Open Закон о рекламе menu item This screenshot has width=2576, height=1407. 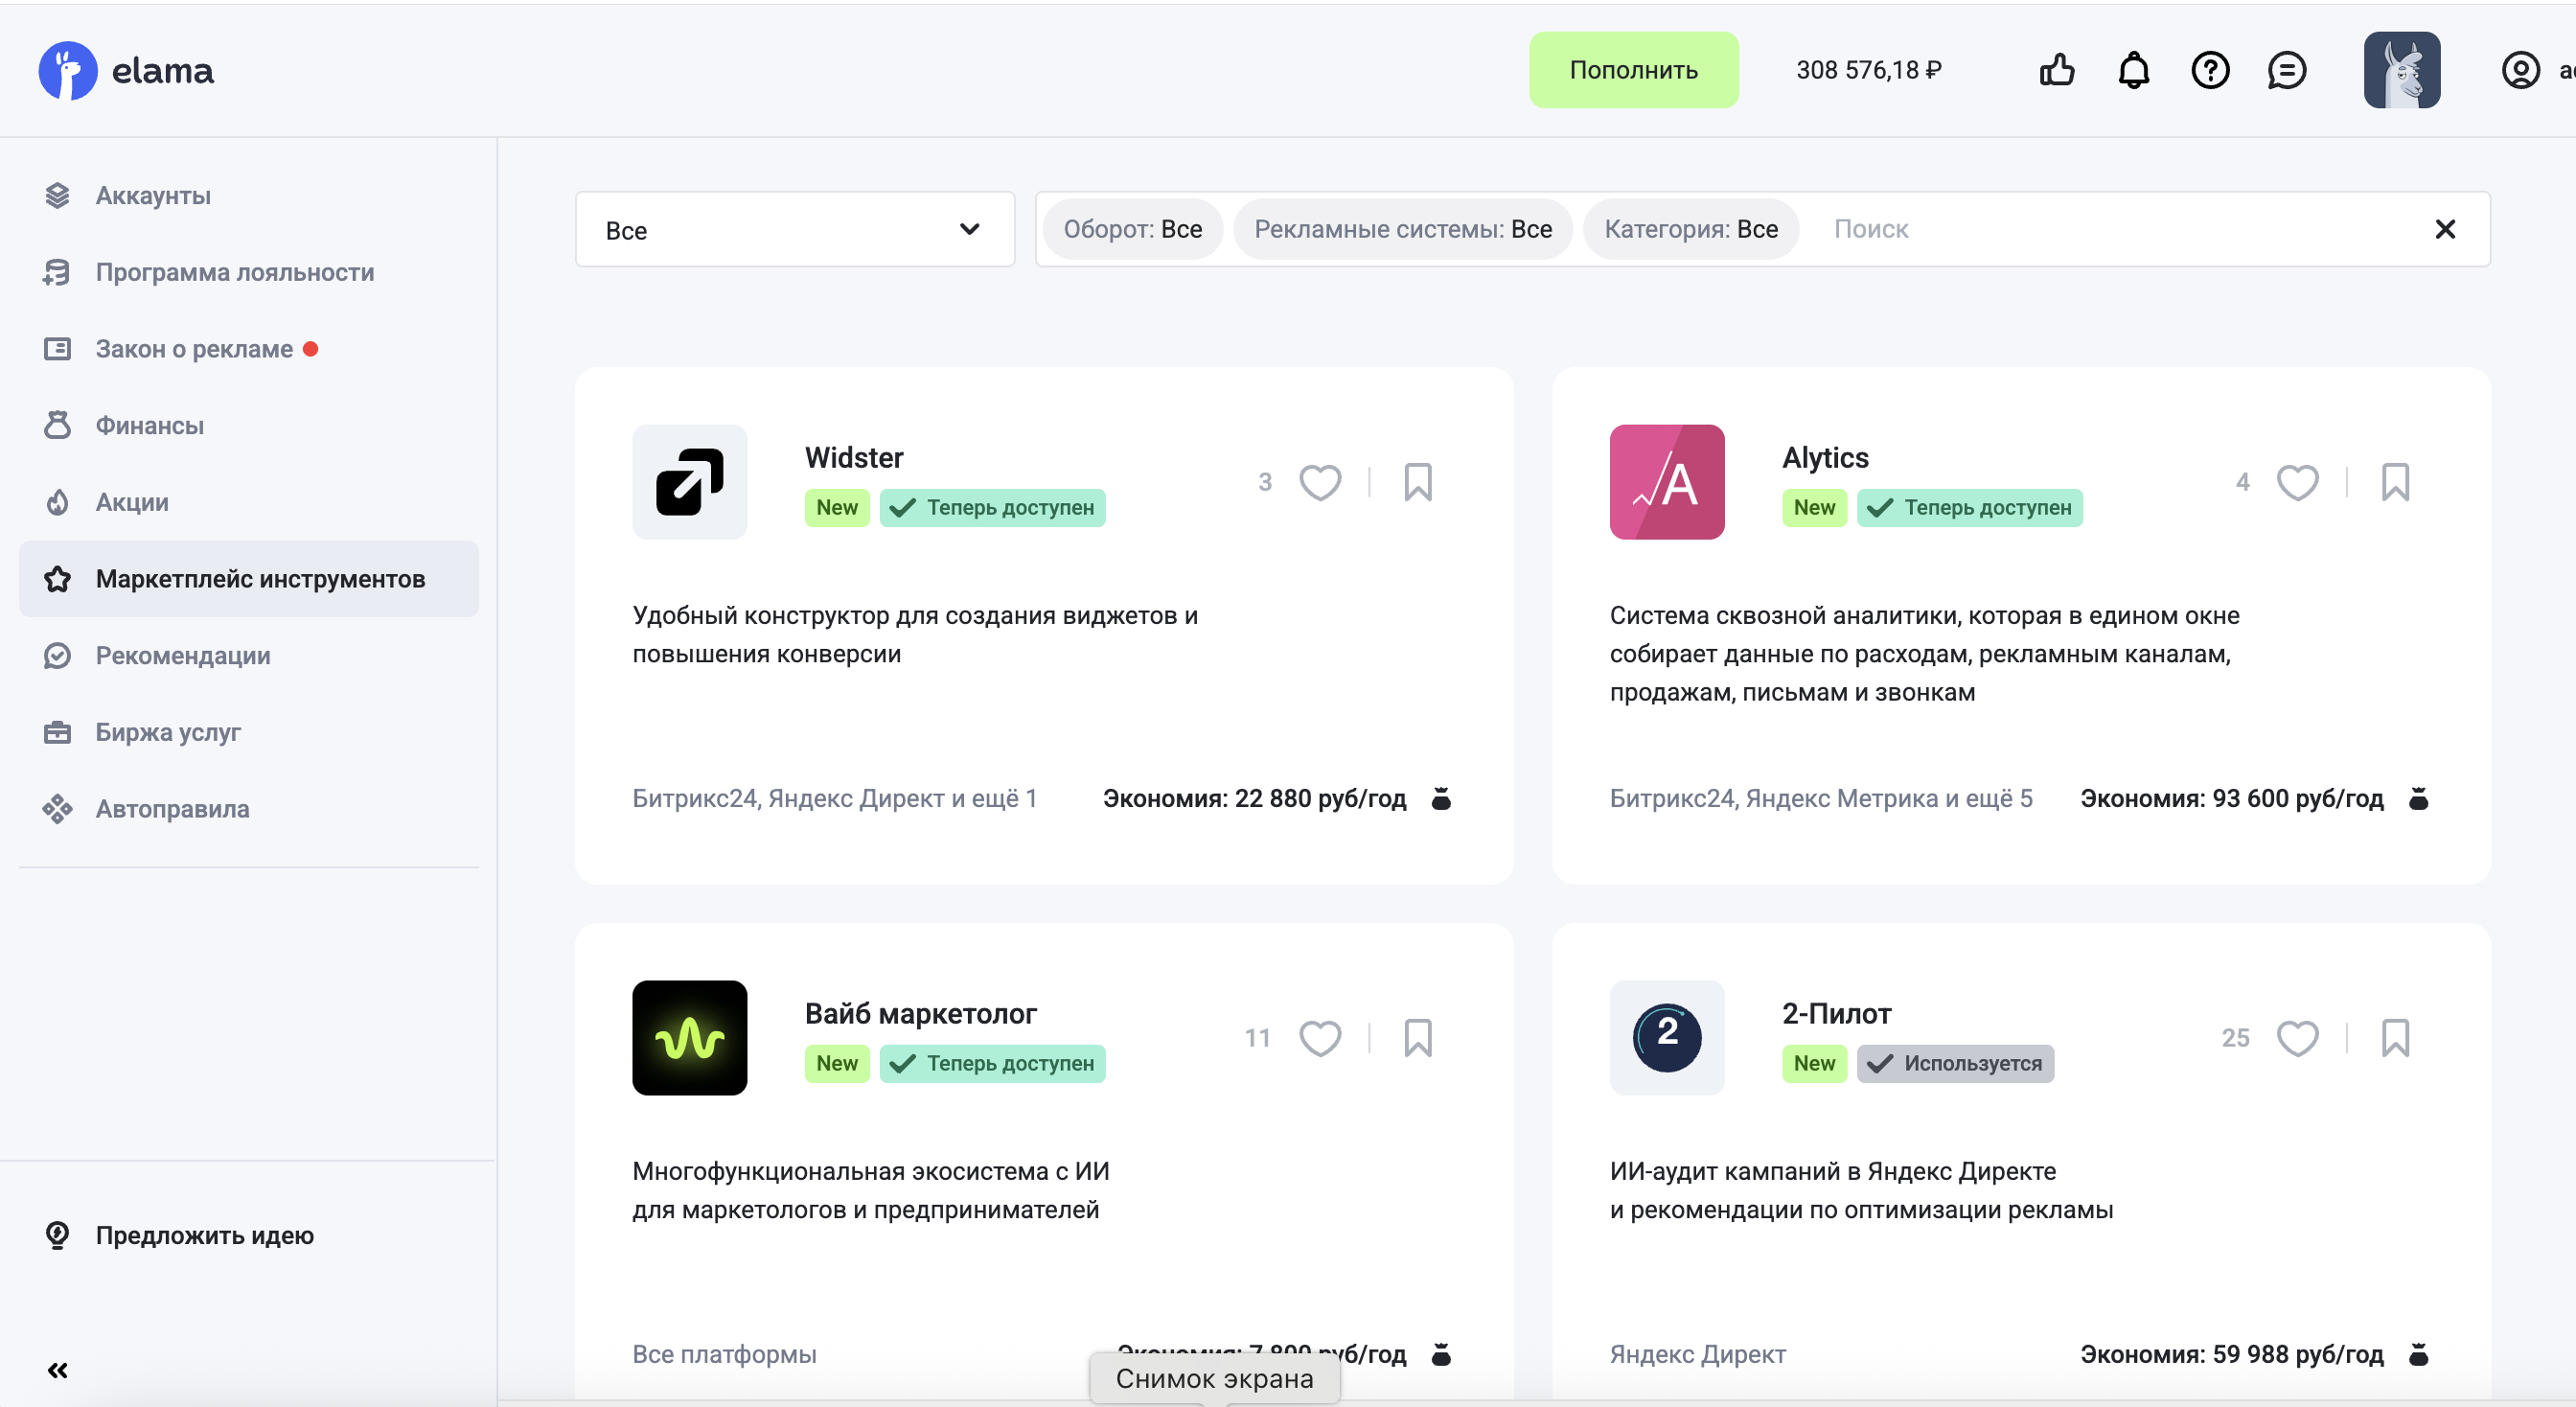coord(193,348)
